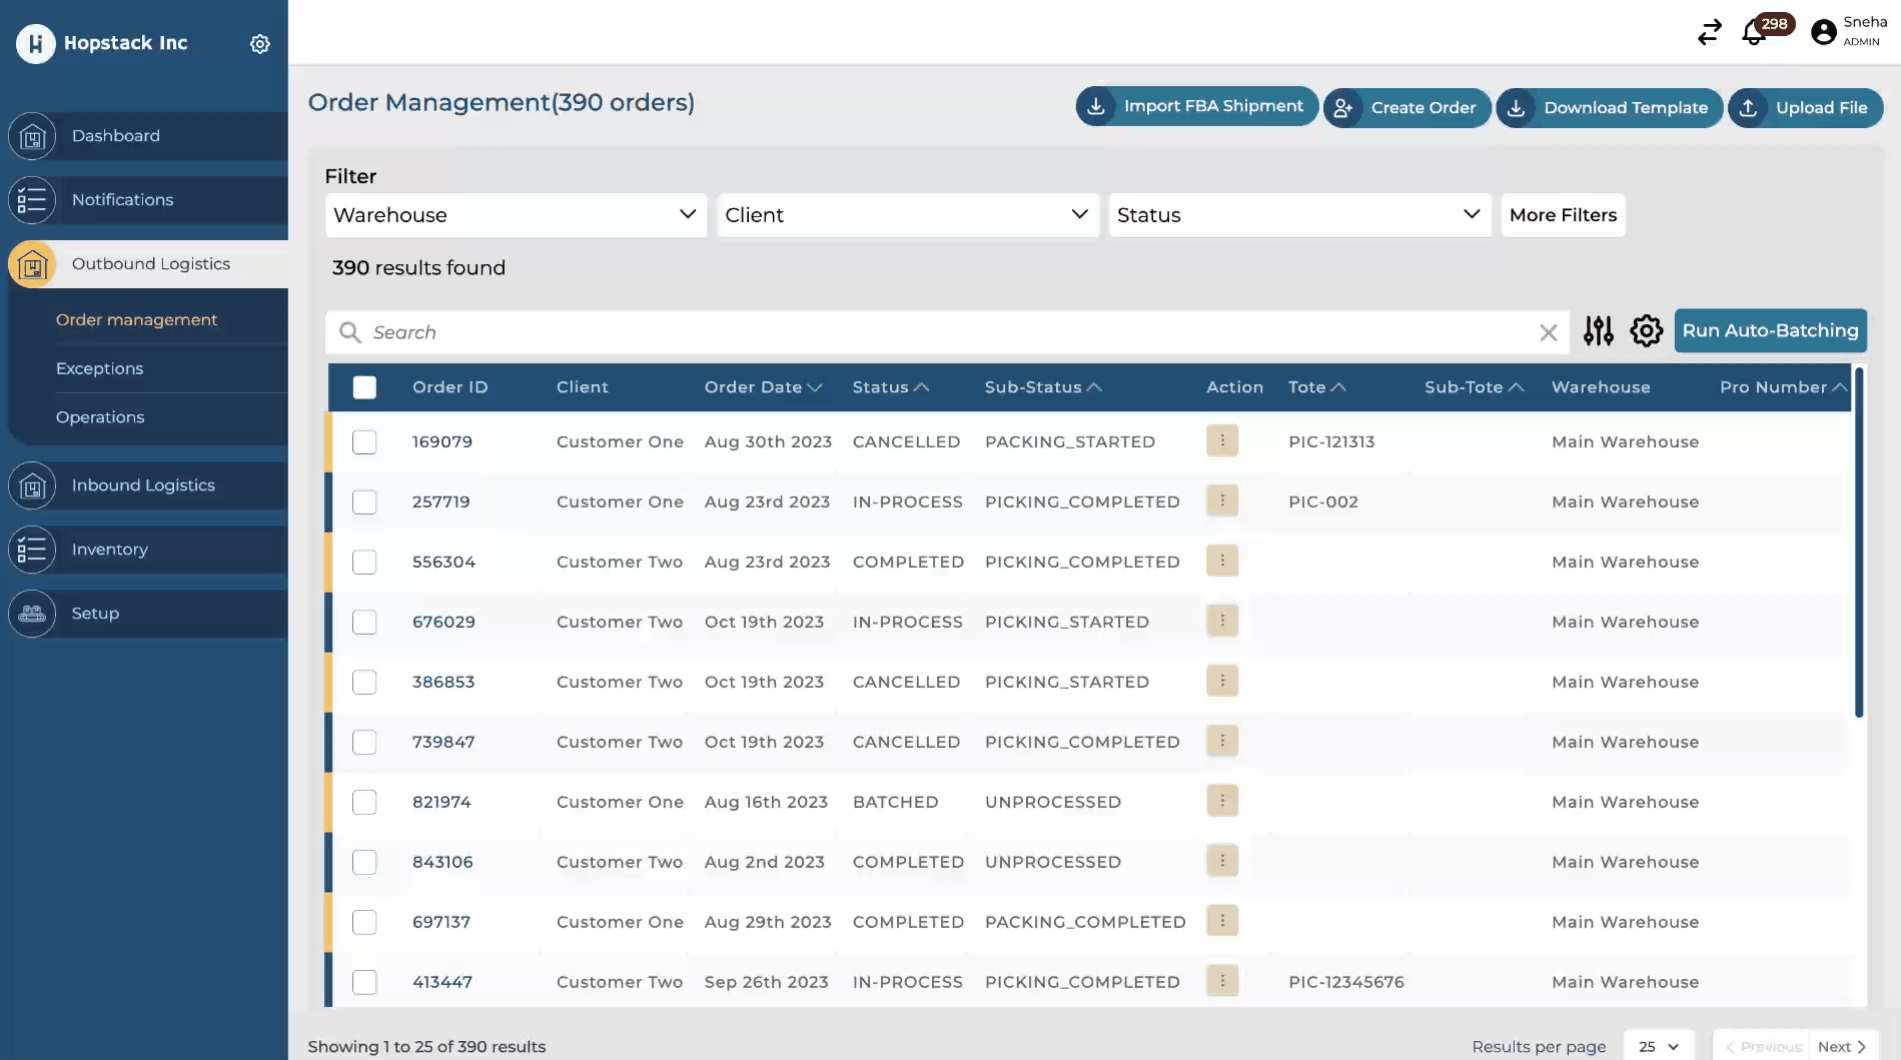Clear search with the X icon
The height and width of the screenshot is (1060, 1901).
(x=1548, y=333)
